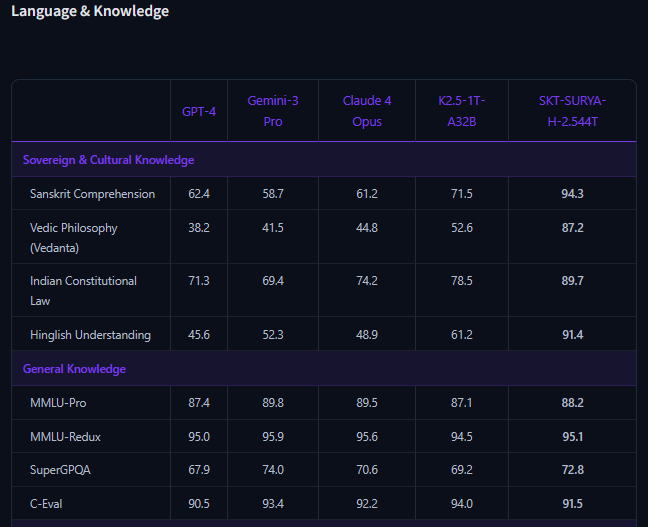Select the Vedic Philosophy (Vedanta) row label
This screenshot has width=648, height=527.
point(74,238)
